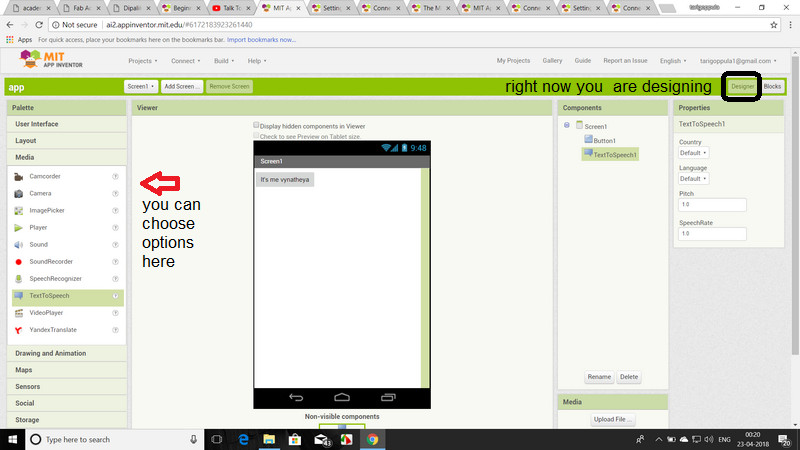This screenshot has height=450, width=800.
Task: Open the Help menu
Action: point(257,61)
